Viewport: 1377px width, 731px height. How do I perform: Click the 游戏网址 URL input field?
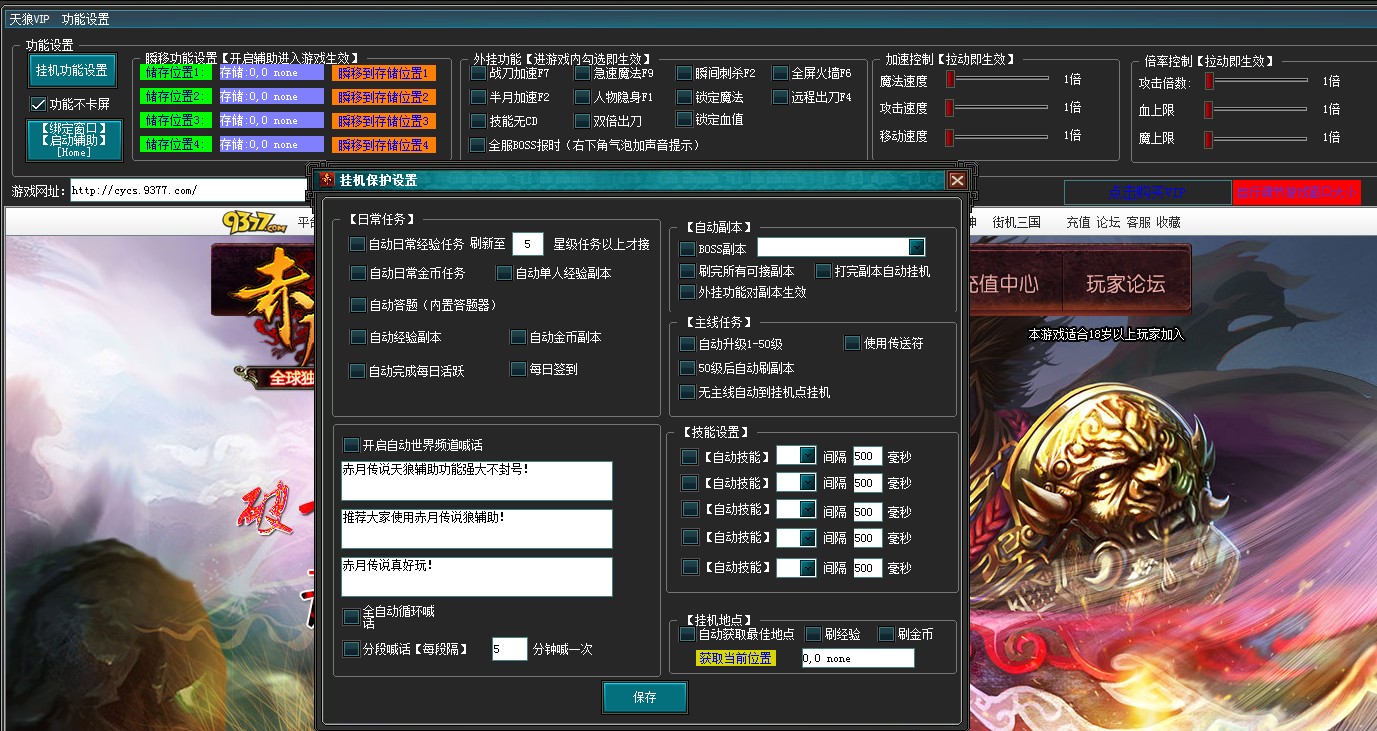coord(189,190)
